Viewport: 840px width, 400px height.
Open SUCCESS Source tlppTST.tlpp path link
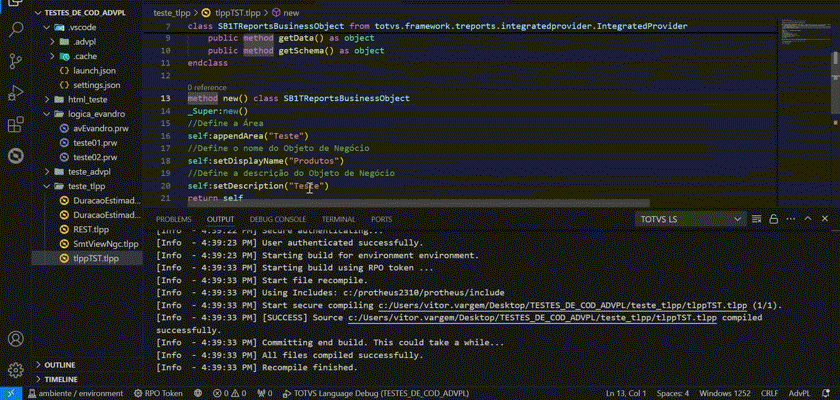pyautogui.click(x=532, y=318)
